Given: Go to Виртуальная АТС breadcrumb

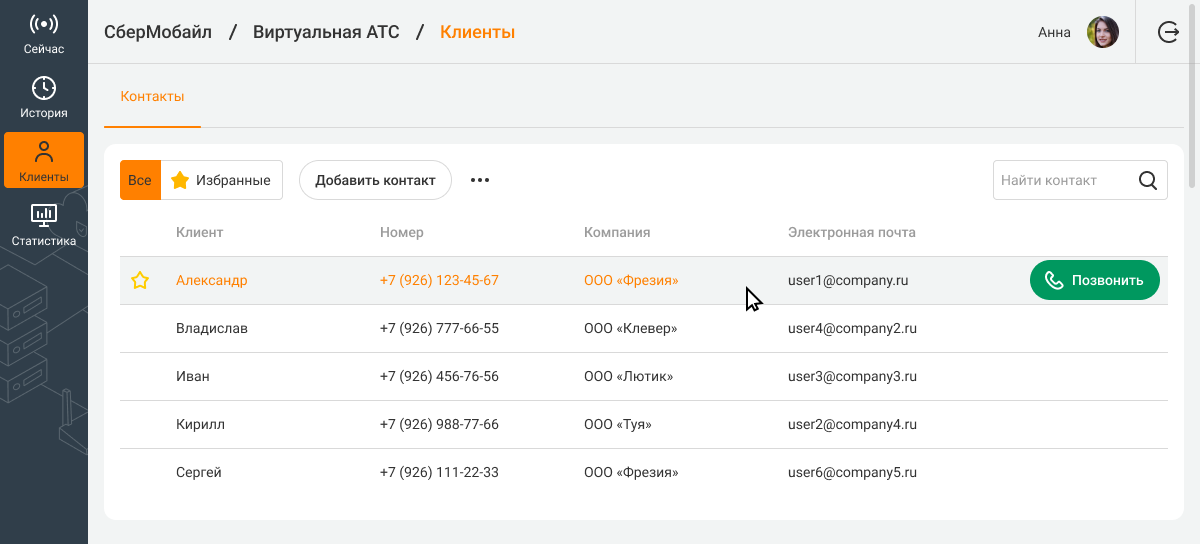Looking at the screenshot, I should (x=326, y=32).
